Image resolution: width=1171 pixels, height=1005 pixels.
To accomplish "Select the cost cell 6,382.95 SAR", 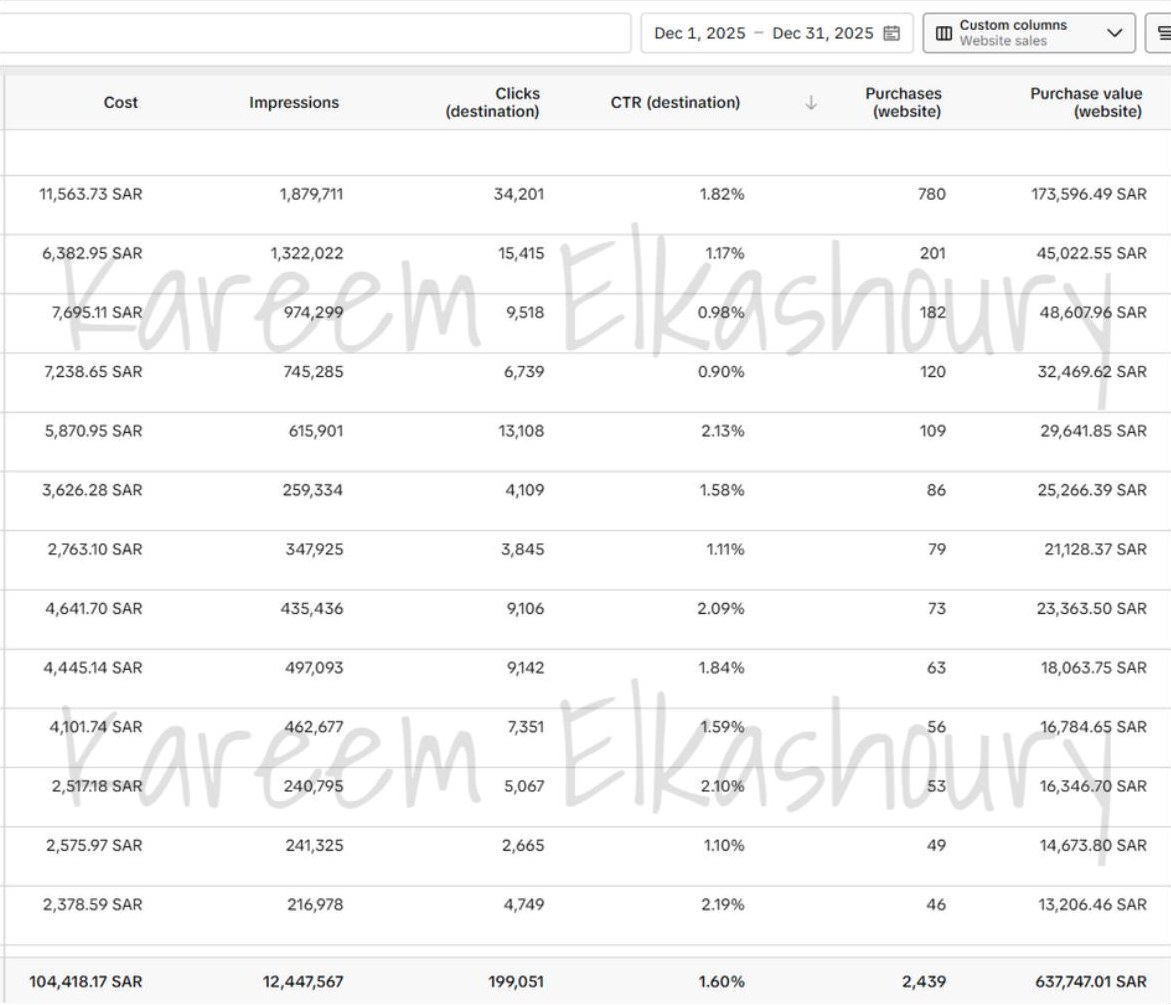I will 92,253.
